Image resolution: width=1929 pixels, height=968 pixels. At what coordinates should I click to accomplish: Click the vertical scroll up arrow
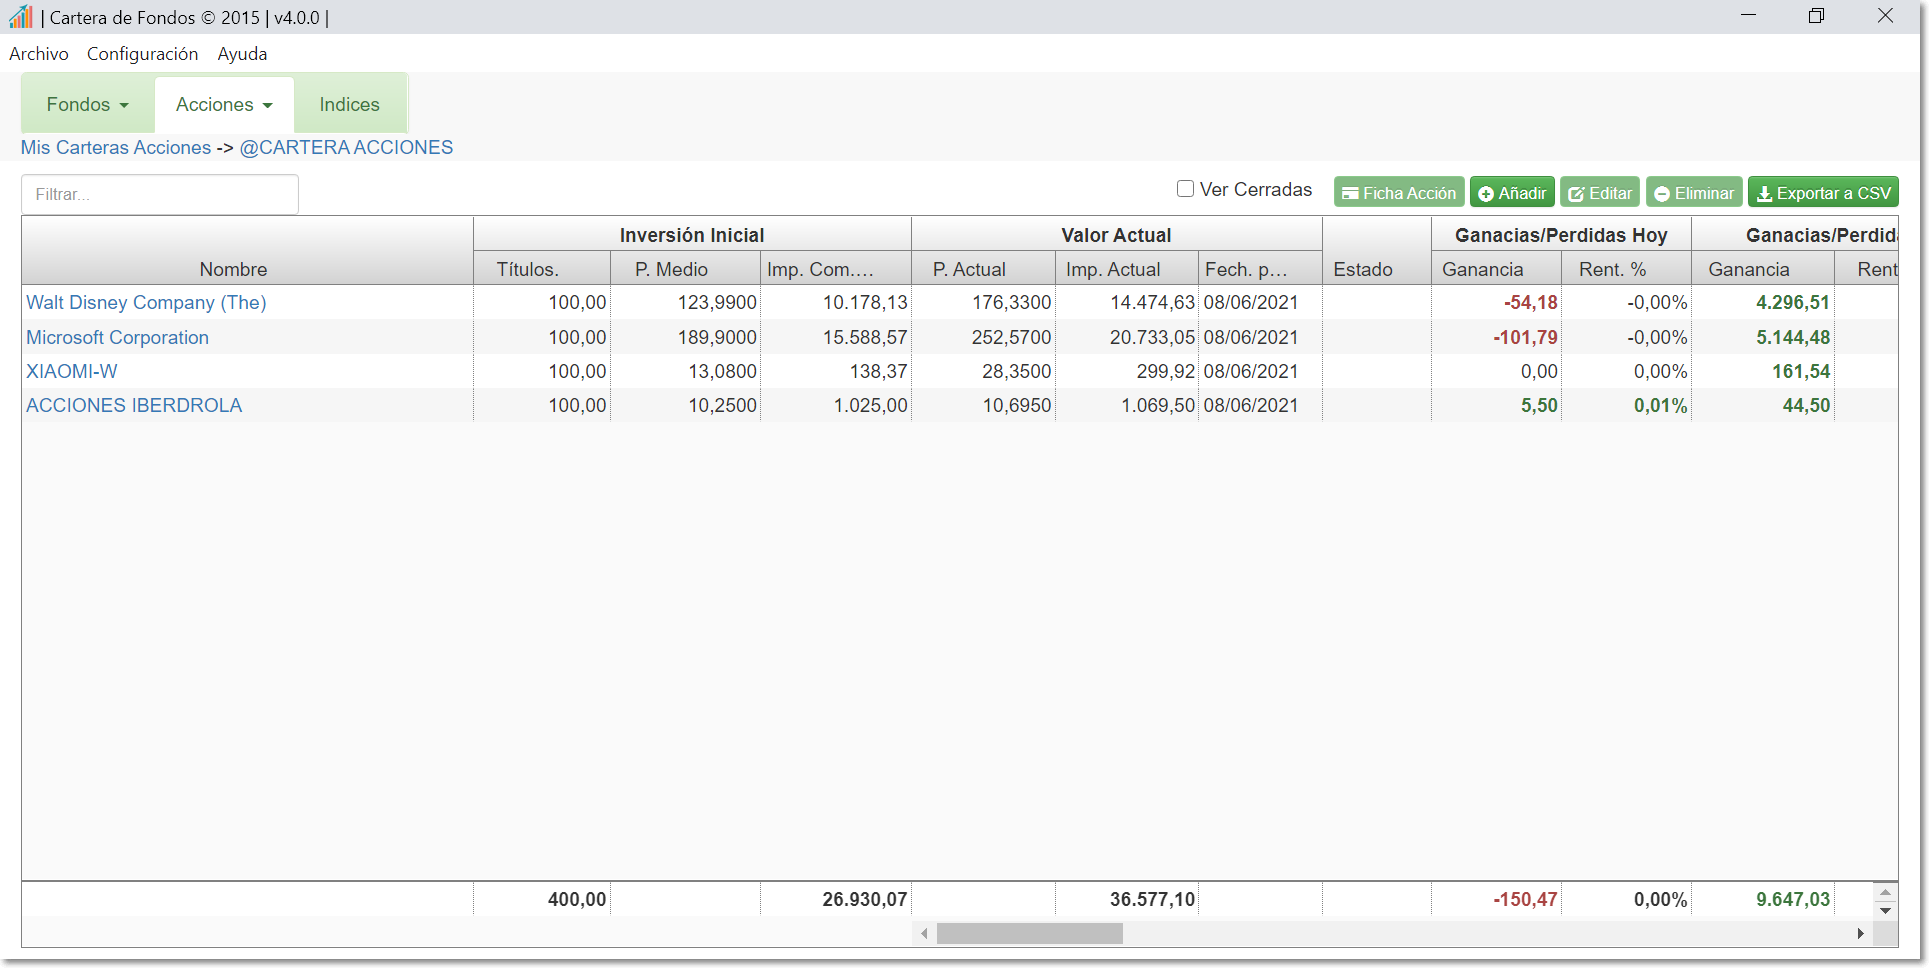pos(1885,892)
